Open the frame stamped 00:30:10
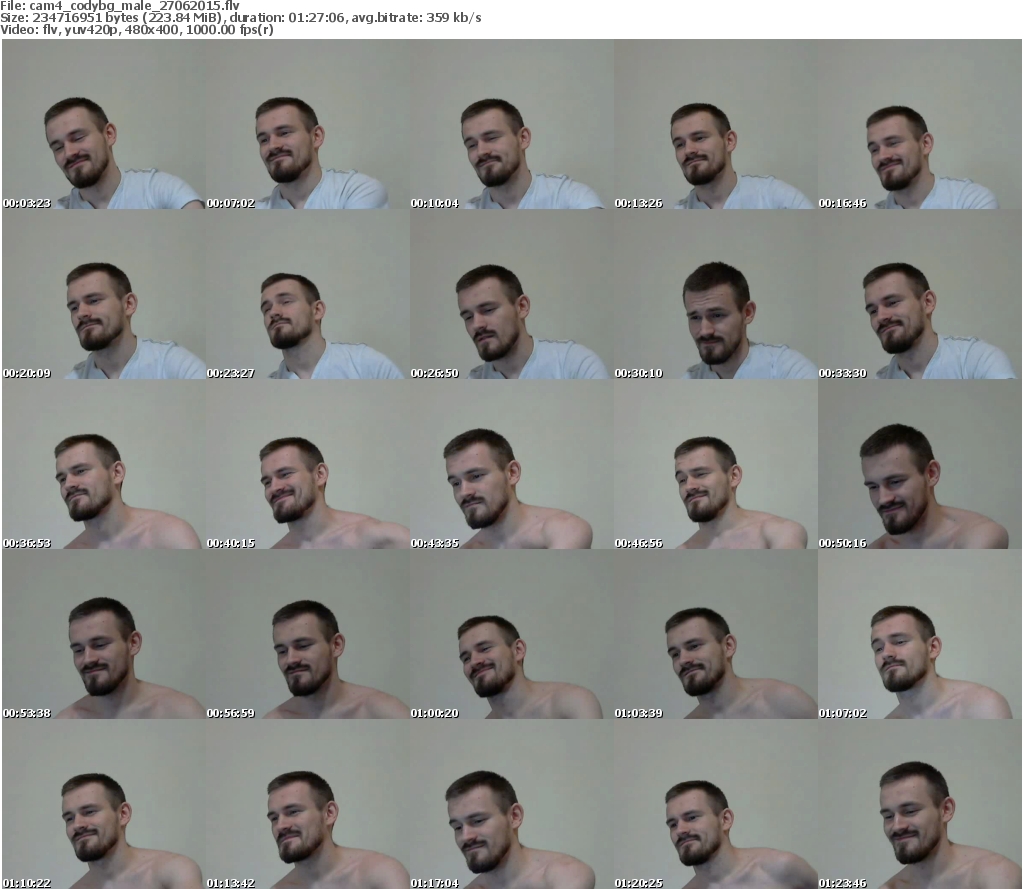Viewport: 1024px width, 889px height. pos(716,294)
